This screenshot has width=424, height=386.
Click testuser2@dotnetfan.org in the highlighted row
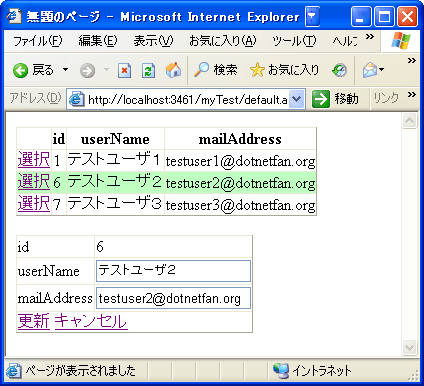point(240,183)
